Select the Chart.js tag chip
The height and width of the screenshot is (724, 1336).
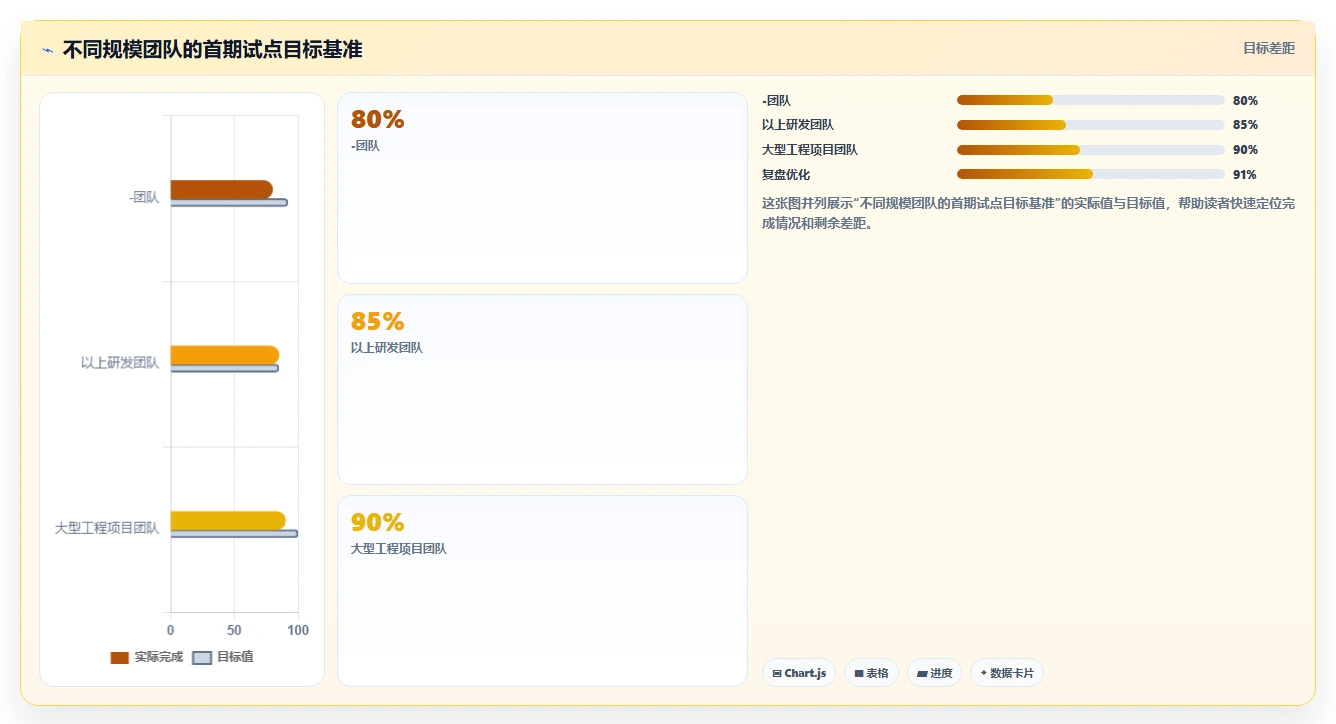pos(799,673)
